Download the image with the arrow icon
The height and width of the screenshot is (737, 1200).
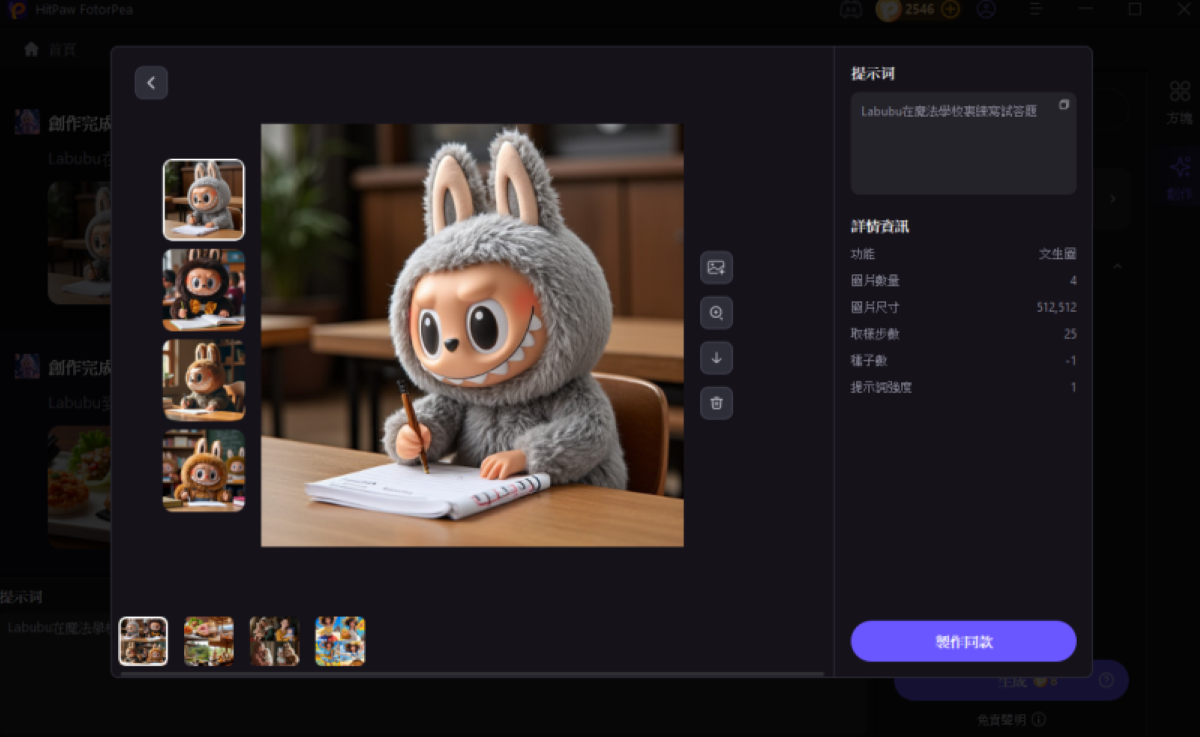tap(716, 358)
